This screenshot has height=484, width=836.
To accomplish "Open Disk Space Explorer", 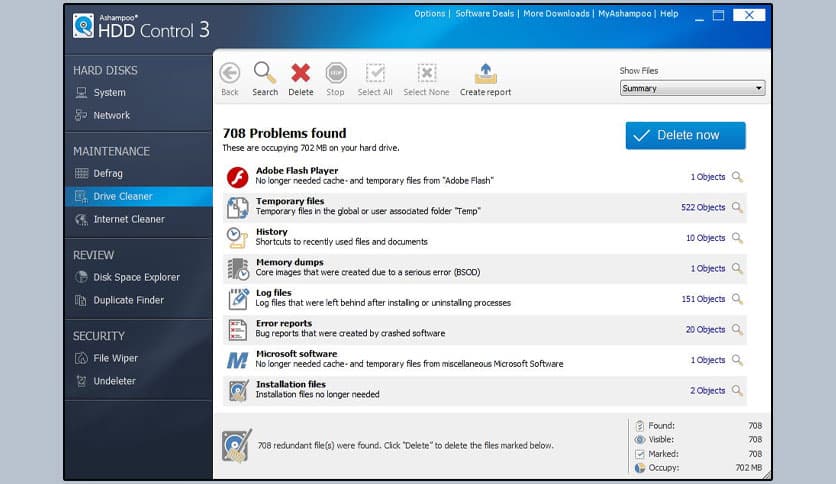I will click(x=136, y=277).
